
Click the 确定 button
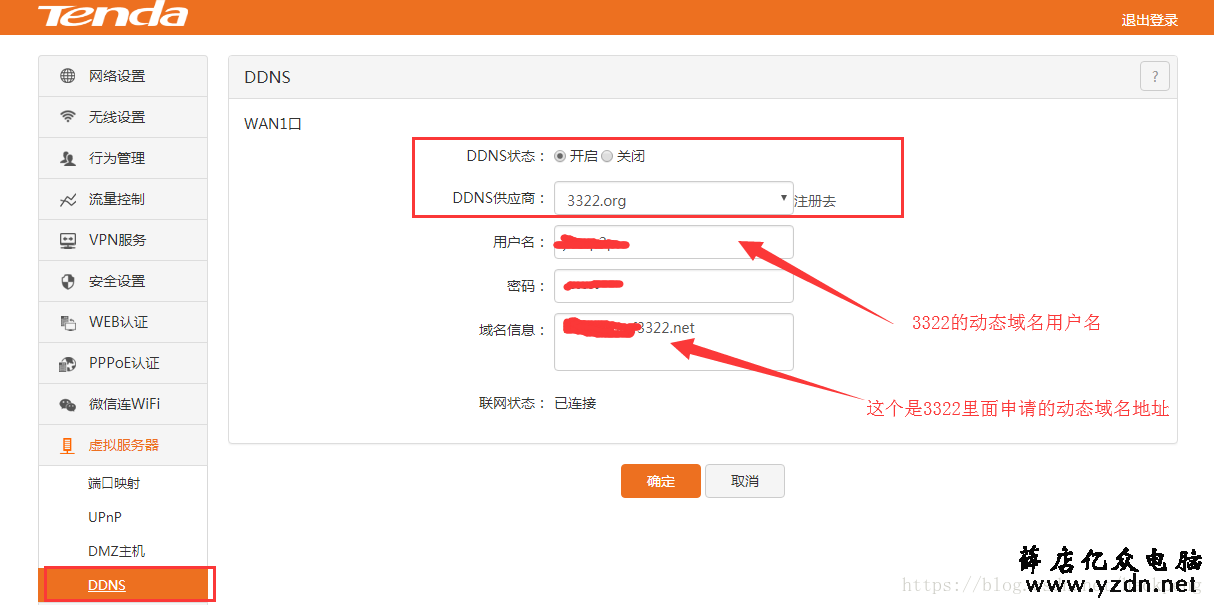click(660, 481)
